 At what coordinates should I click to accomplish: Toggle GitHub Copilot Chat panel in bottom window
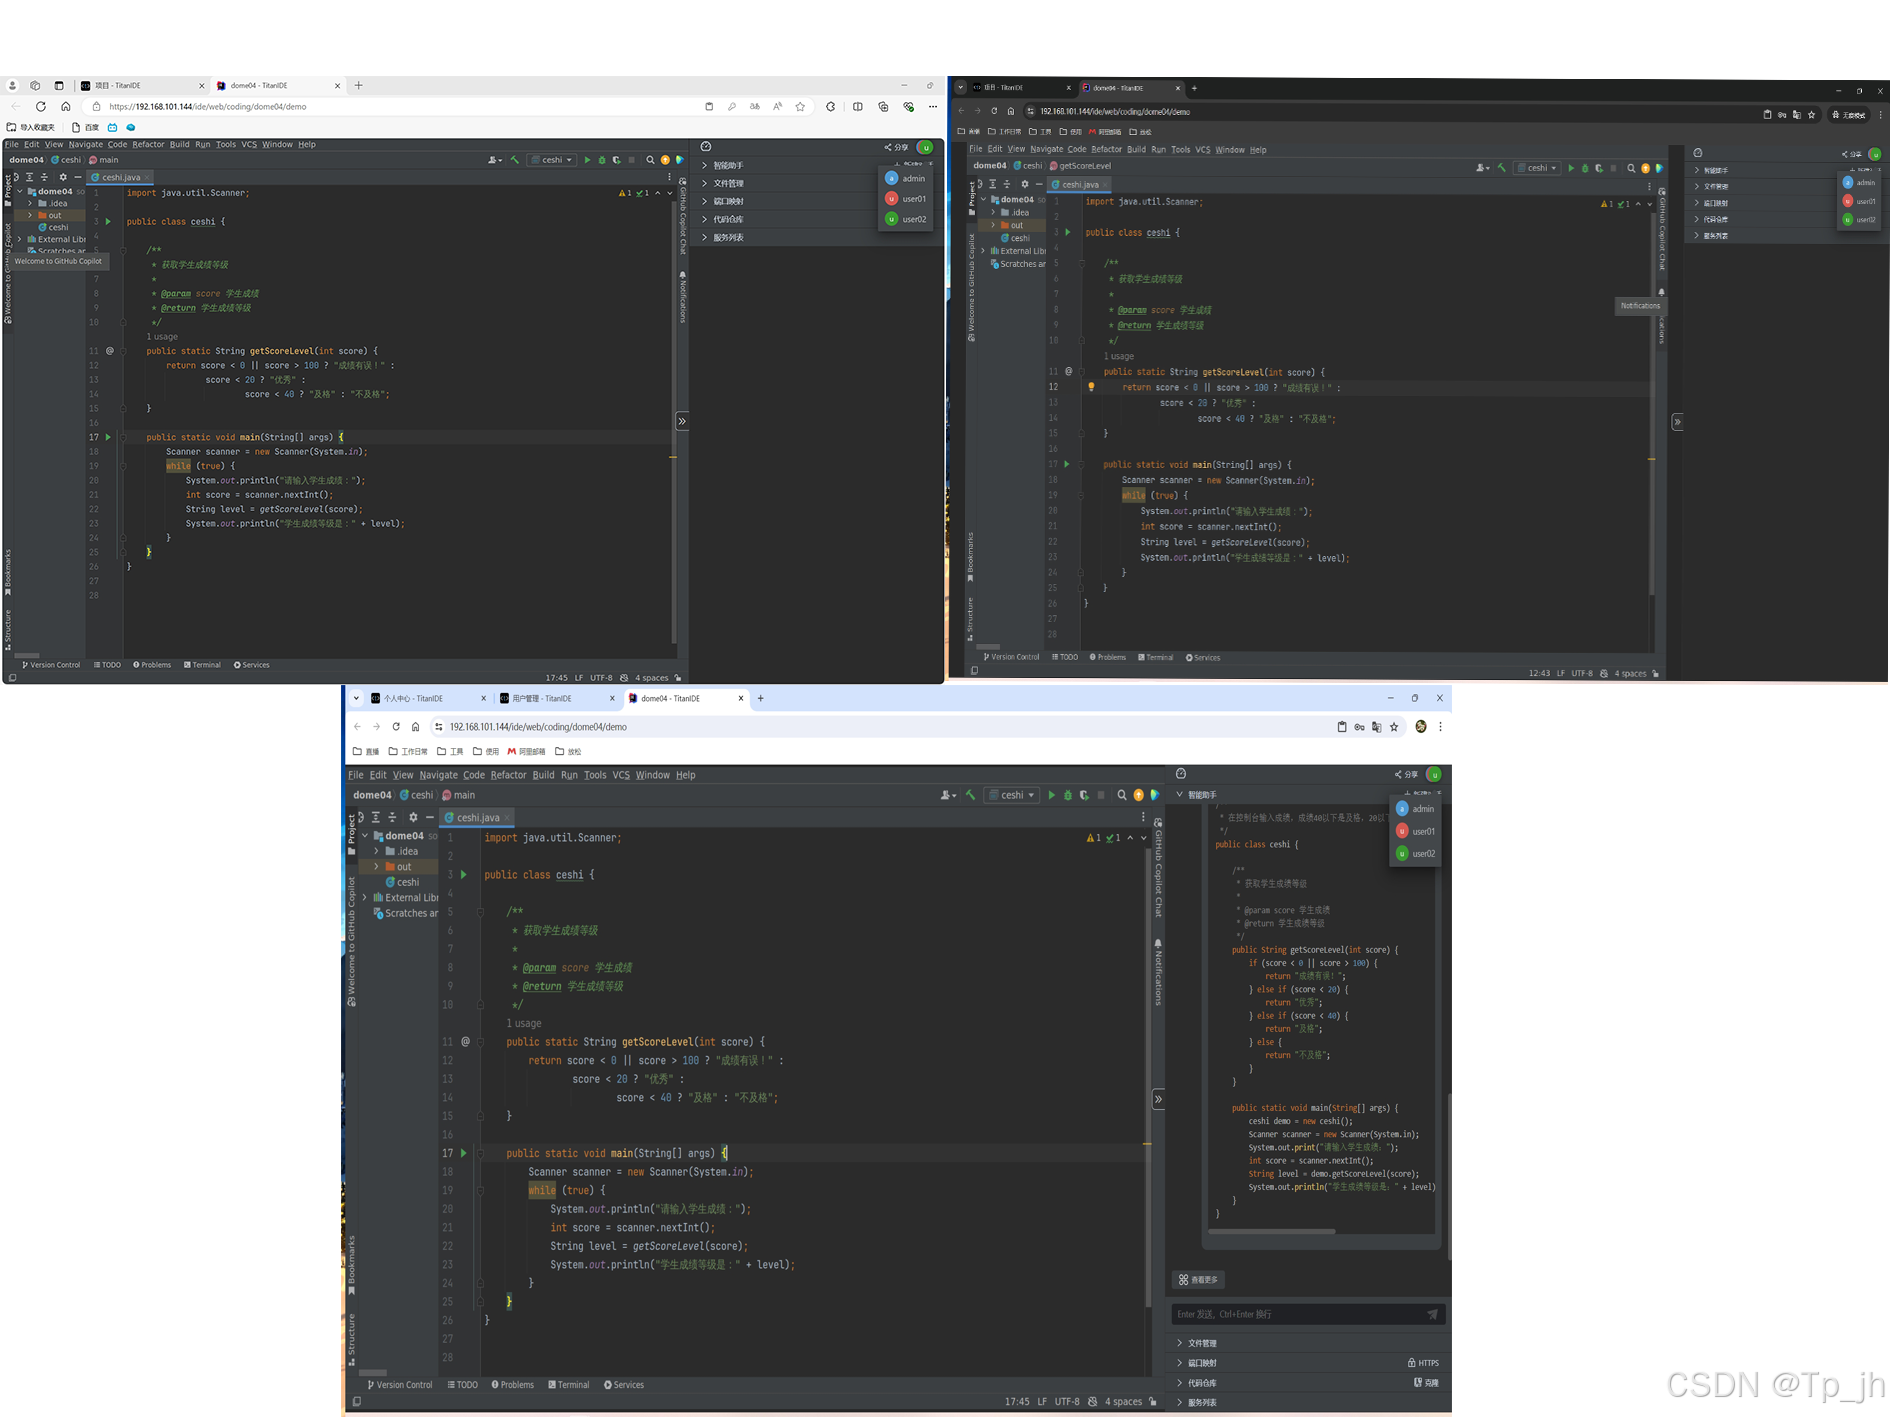point(1158,868)
